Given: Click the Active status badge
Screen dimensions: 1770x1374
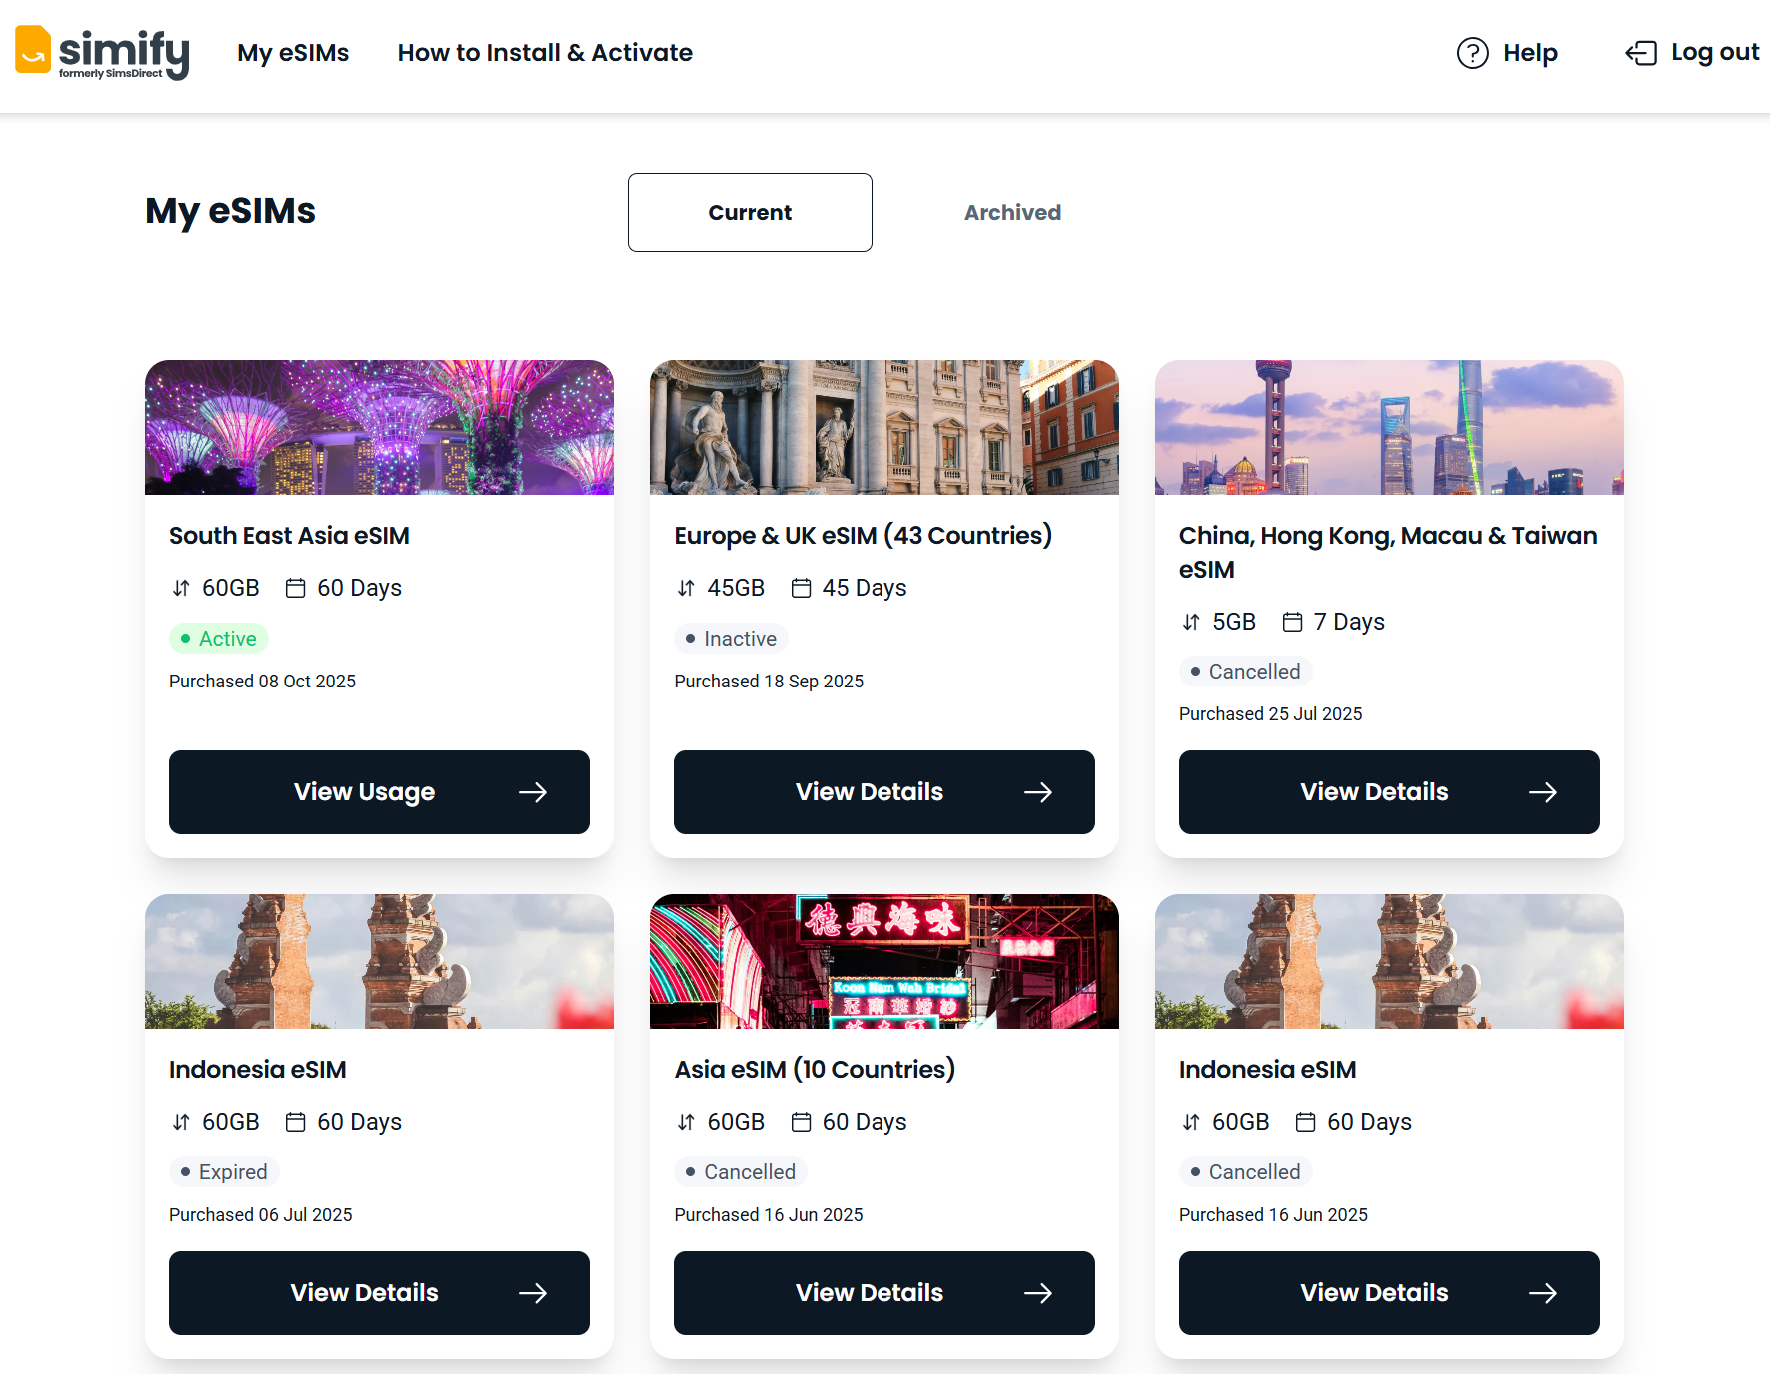Looking at the screenshot, I should click(x=218, y=639).
